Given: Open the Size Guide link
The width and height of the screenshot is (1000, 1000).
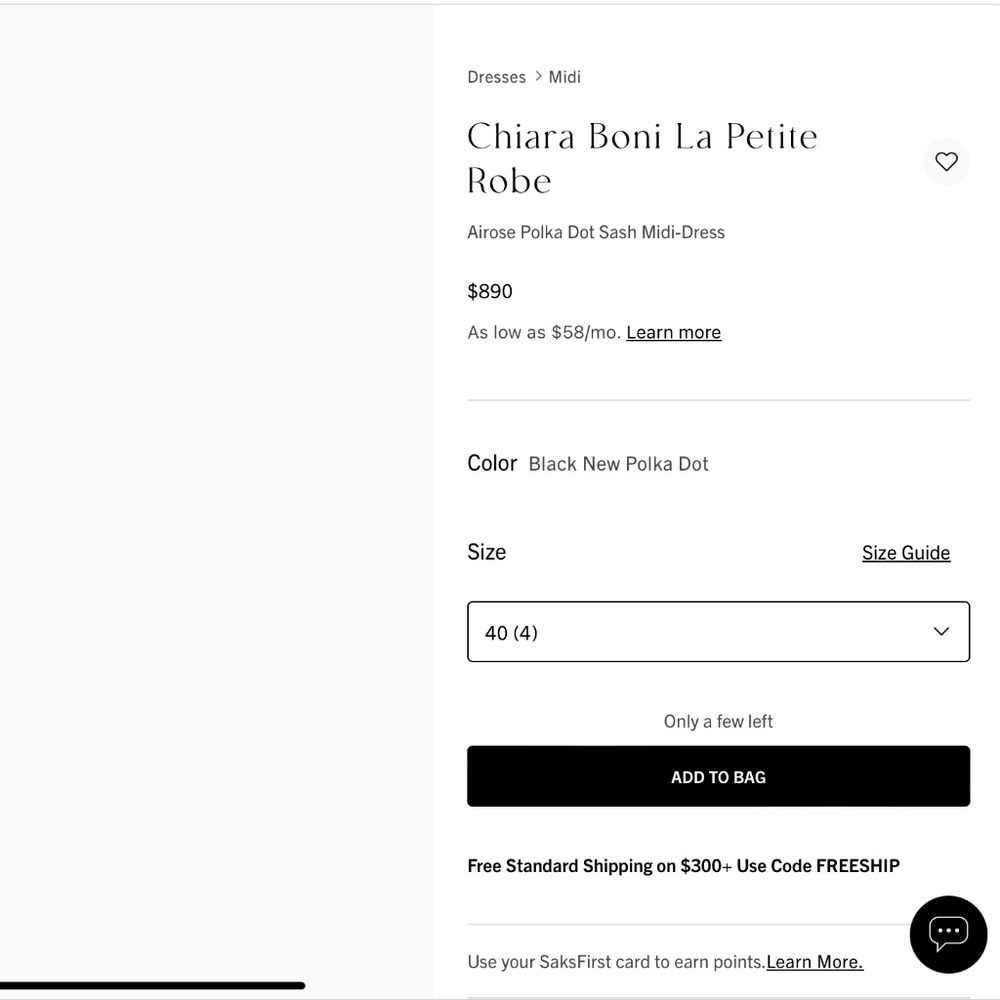Looking at the screenshot, I should tap(906, 553).
